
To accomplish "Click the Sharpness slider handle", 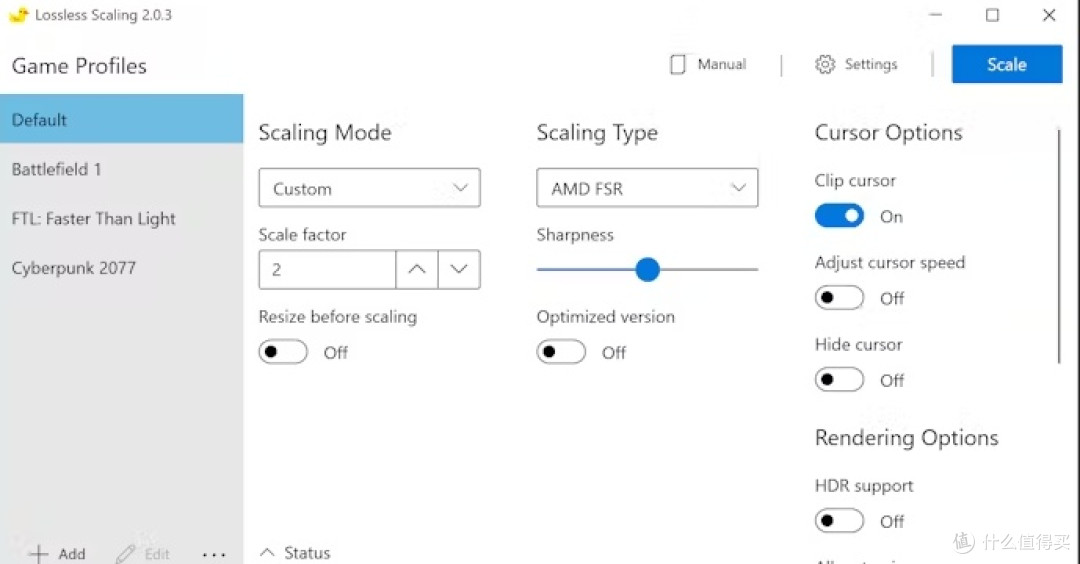I will pos(647,269).
